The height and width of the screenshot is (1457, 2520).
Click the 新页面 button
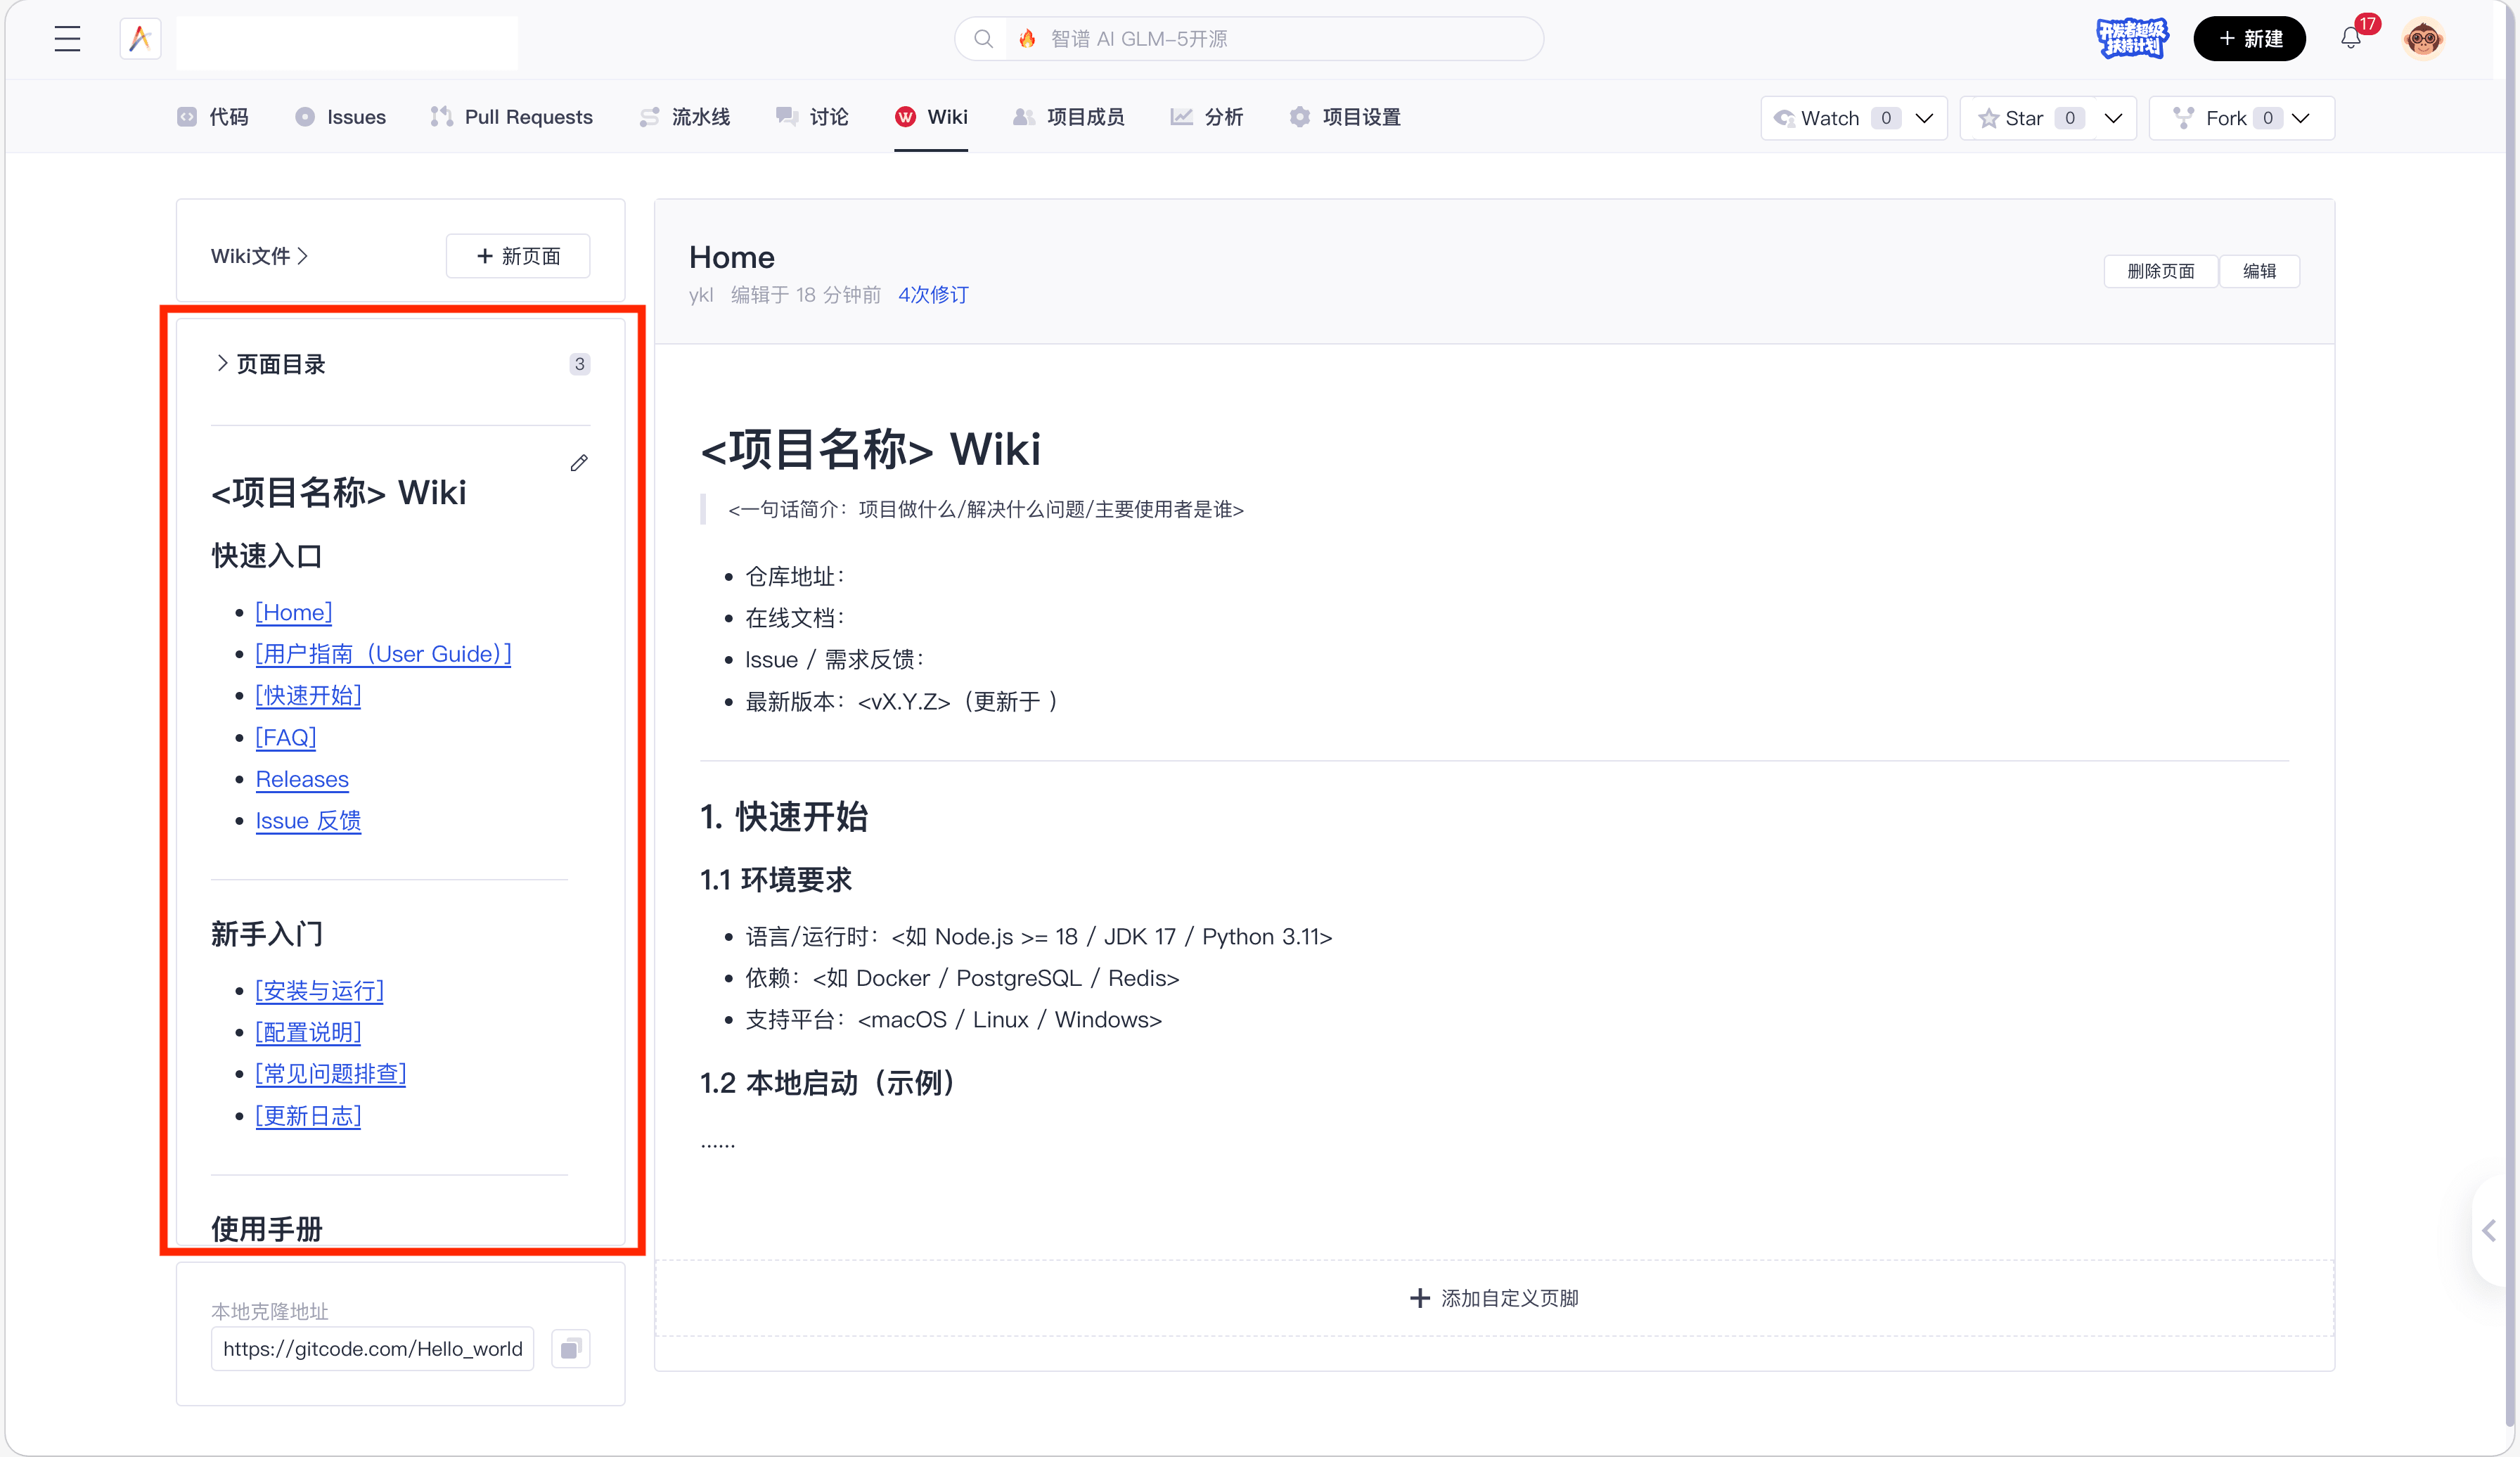518,256
